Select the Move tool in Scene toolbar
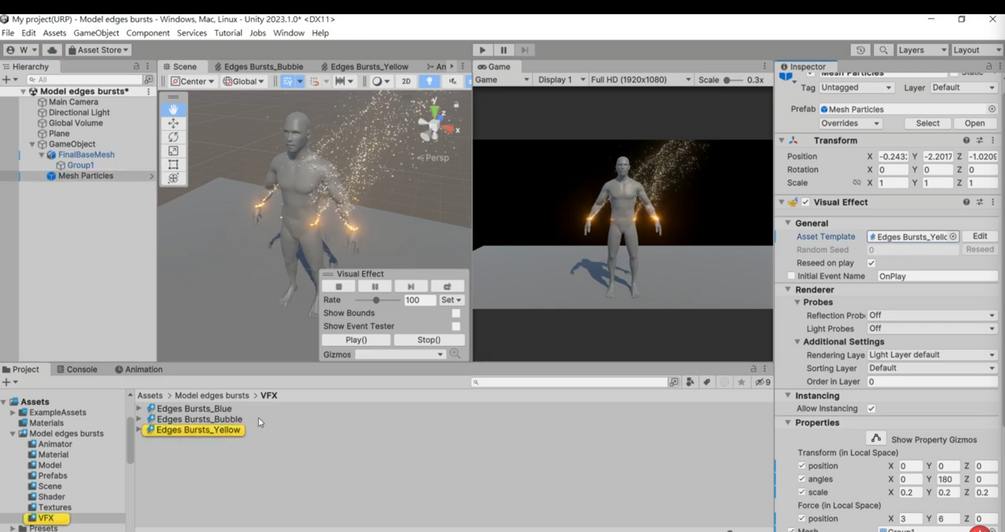The width and height of the screenshot is (1005, 532). (x=173, y=123)
